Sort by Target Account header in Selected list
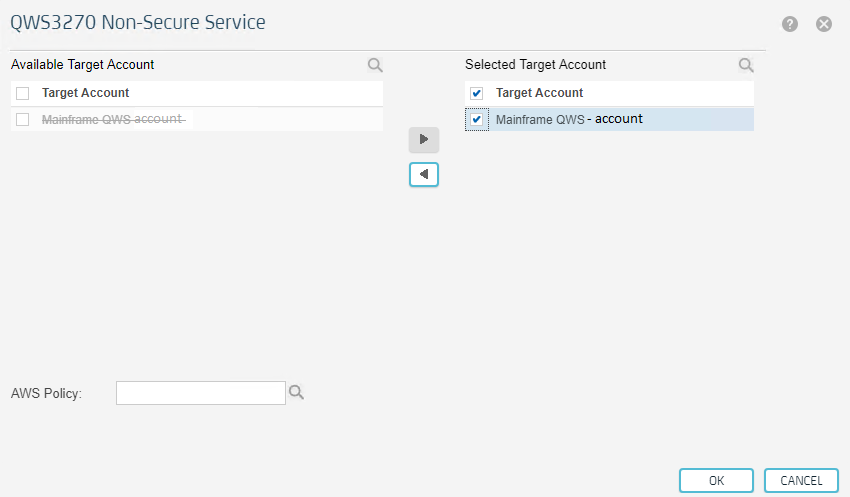The height and width of the screenshot is (497, 850). 539,93
